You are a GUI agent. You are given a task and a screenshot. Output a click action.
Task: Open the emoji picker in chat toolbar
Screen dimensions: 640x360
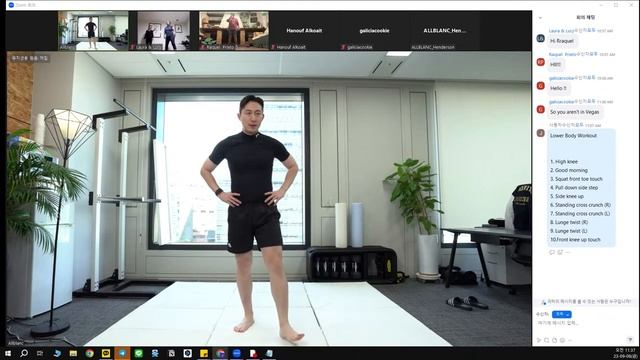(562, 340)
